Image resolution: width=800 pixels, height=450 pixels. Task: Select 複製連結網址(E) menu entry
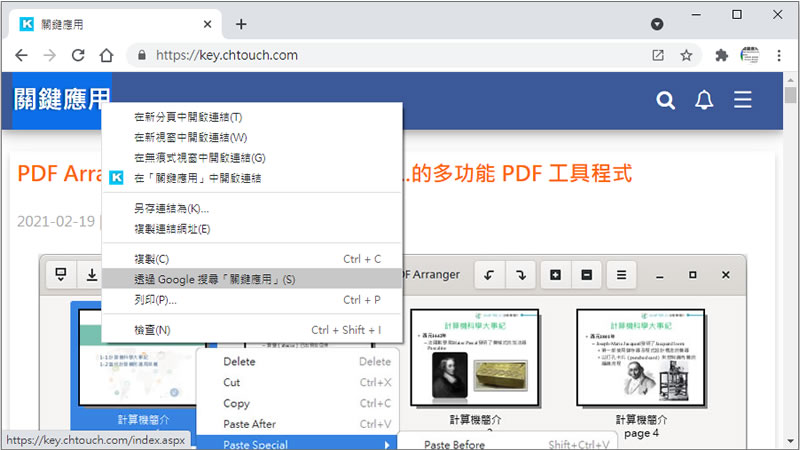point(252,229)
